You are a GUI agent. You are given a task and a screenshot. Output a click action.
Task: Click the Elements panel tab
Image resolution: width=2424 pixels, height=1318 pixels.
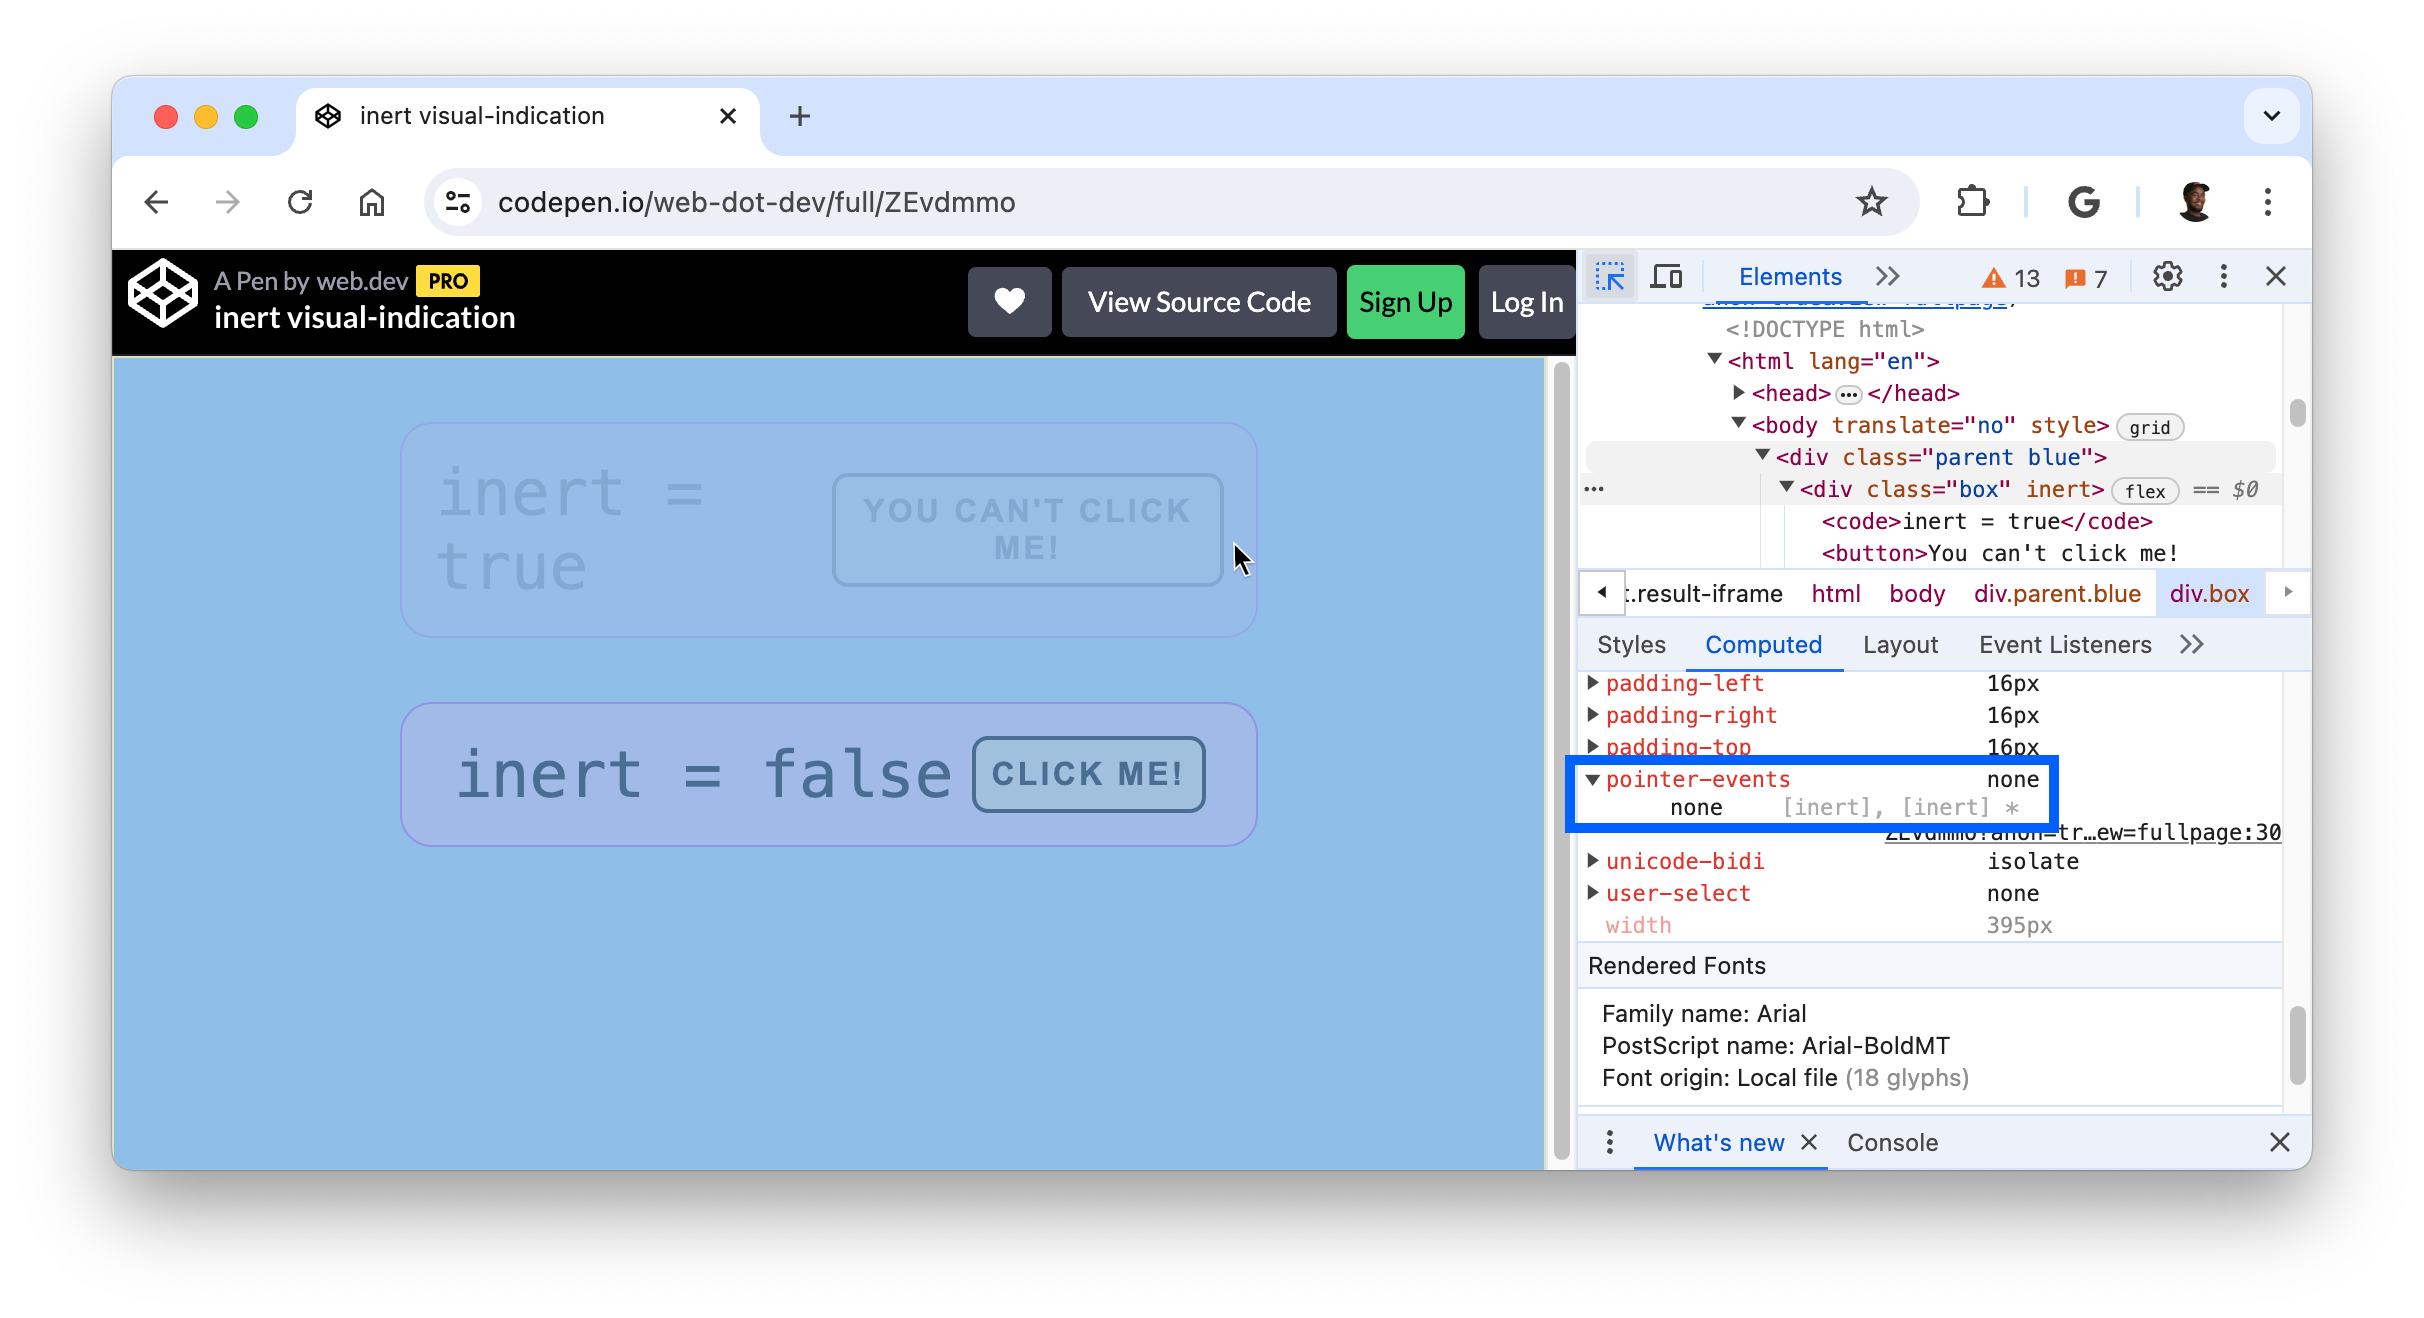[1785, 276]
